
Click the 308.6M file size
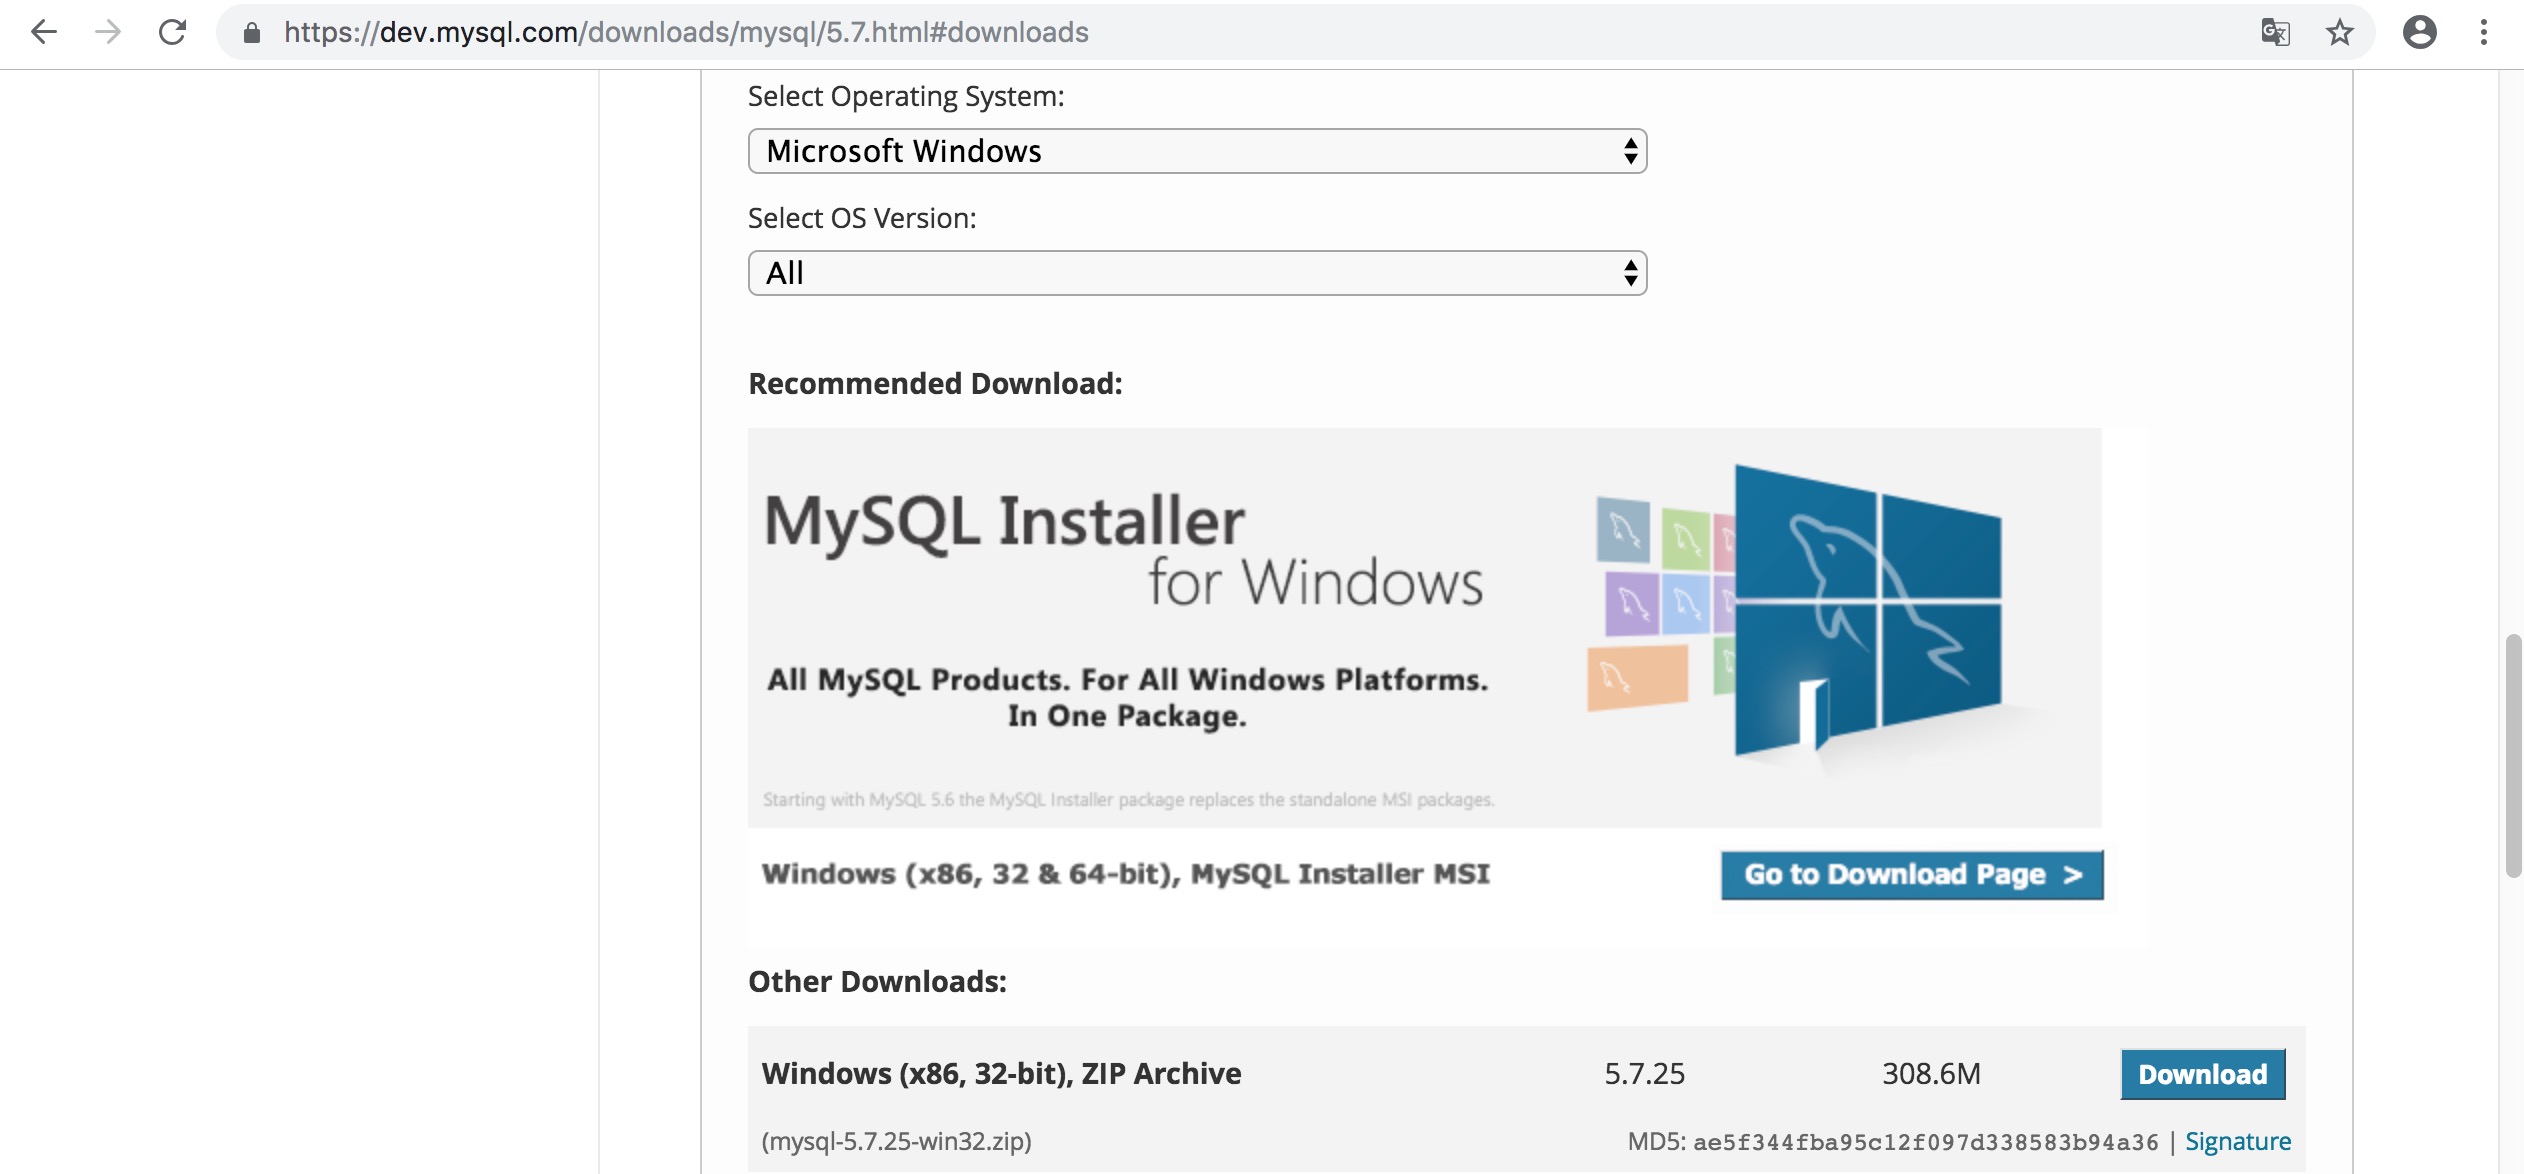(x=1931, y=1074)
